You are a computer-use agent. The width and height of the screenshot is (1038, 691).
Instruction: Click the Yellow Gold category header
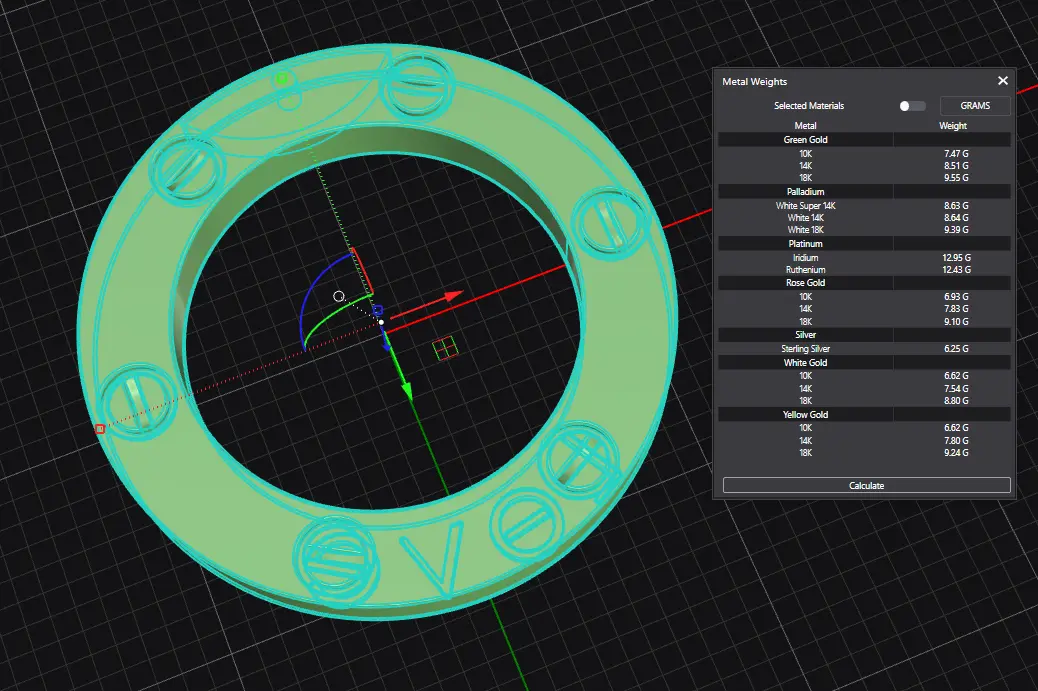[805, 414]
